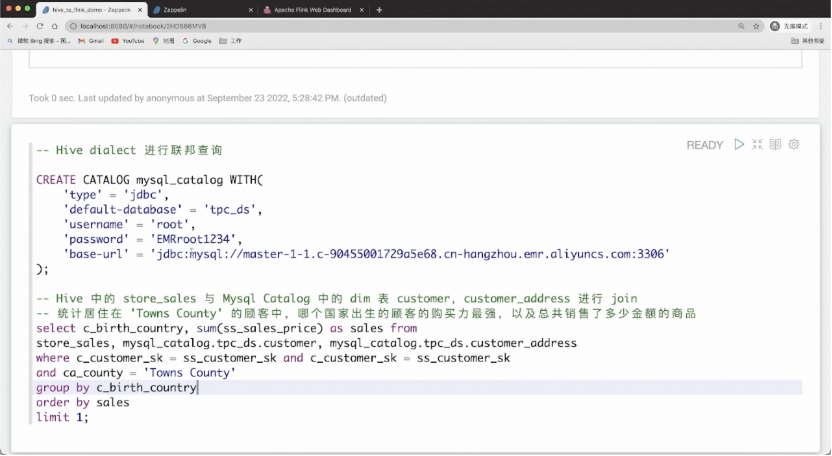Click the 'Took 0 sec. Last updated' status
Viewport: 832px width, 456px height.
207,98
